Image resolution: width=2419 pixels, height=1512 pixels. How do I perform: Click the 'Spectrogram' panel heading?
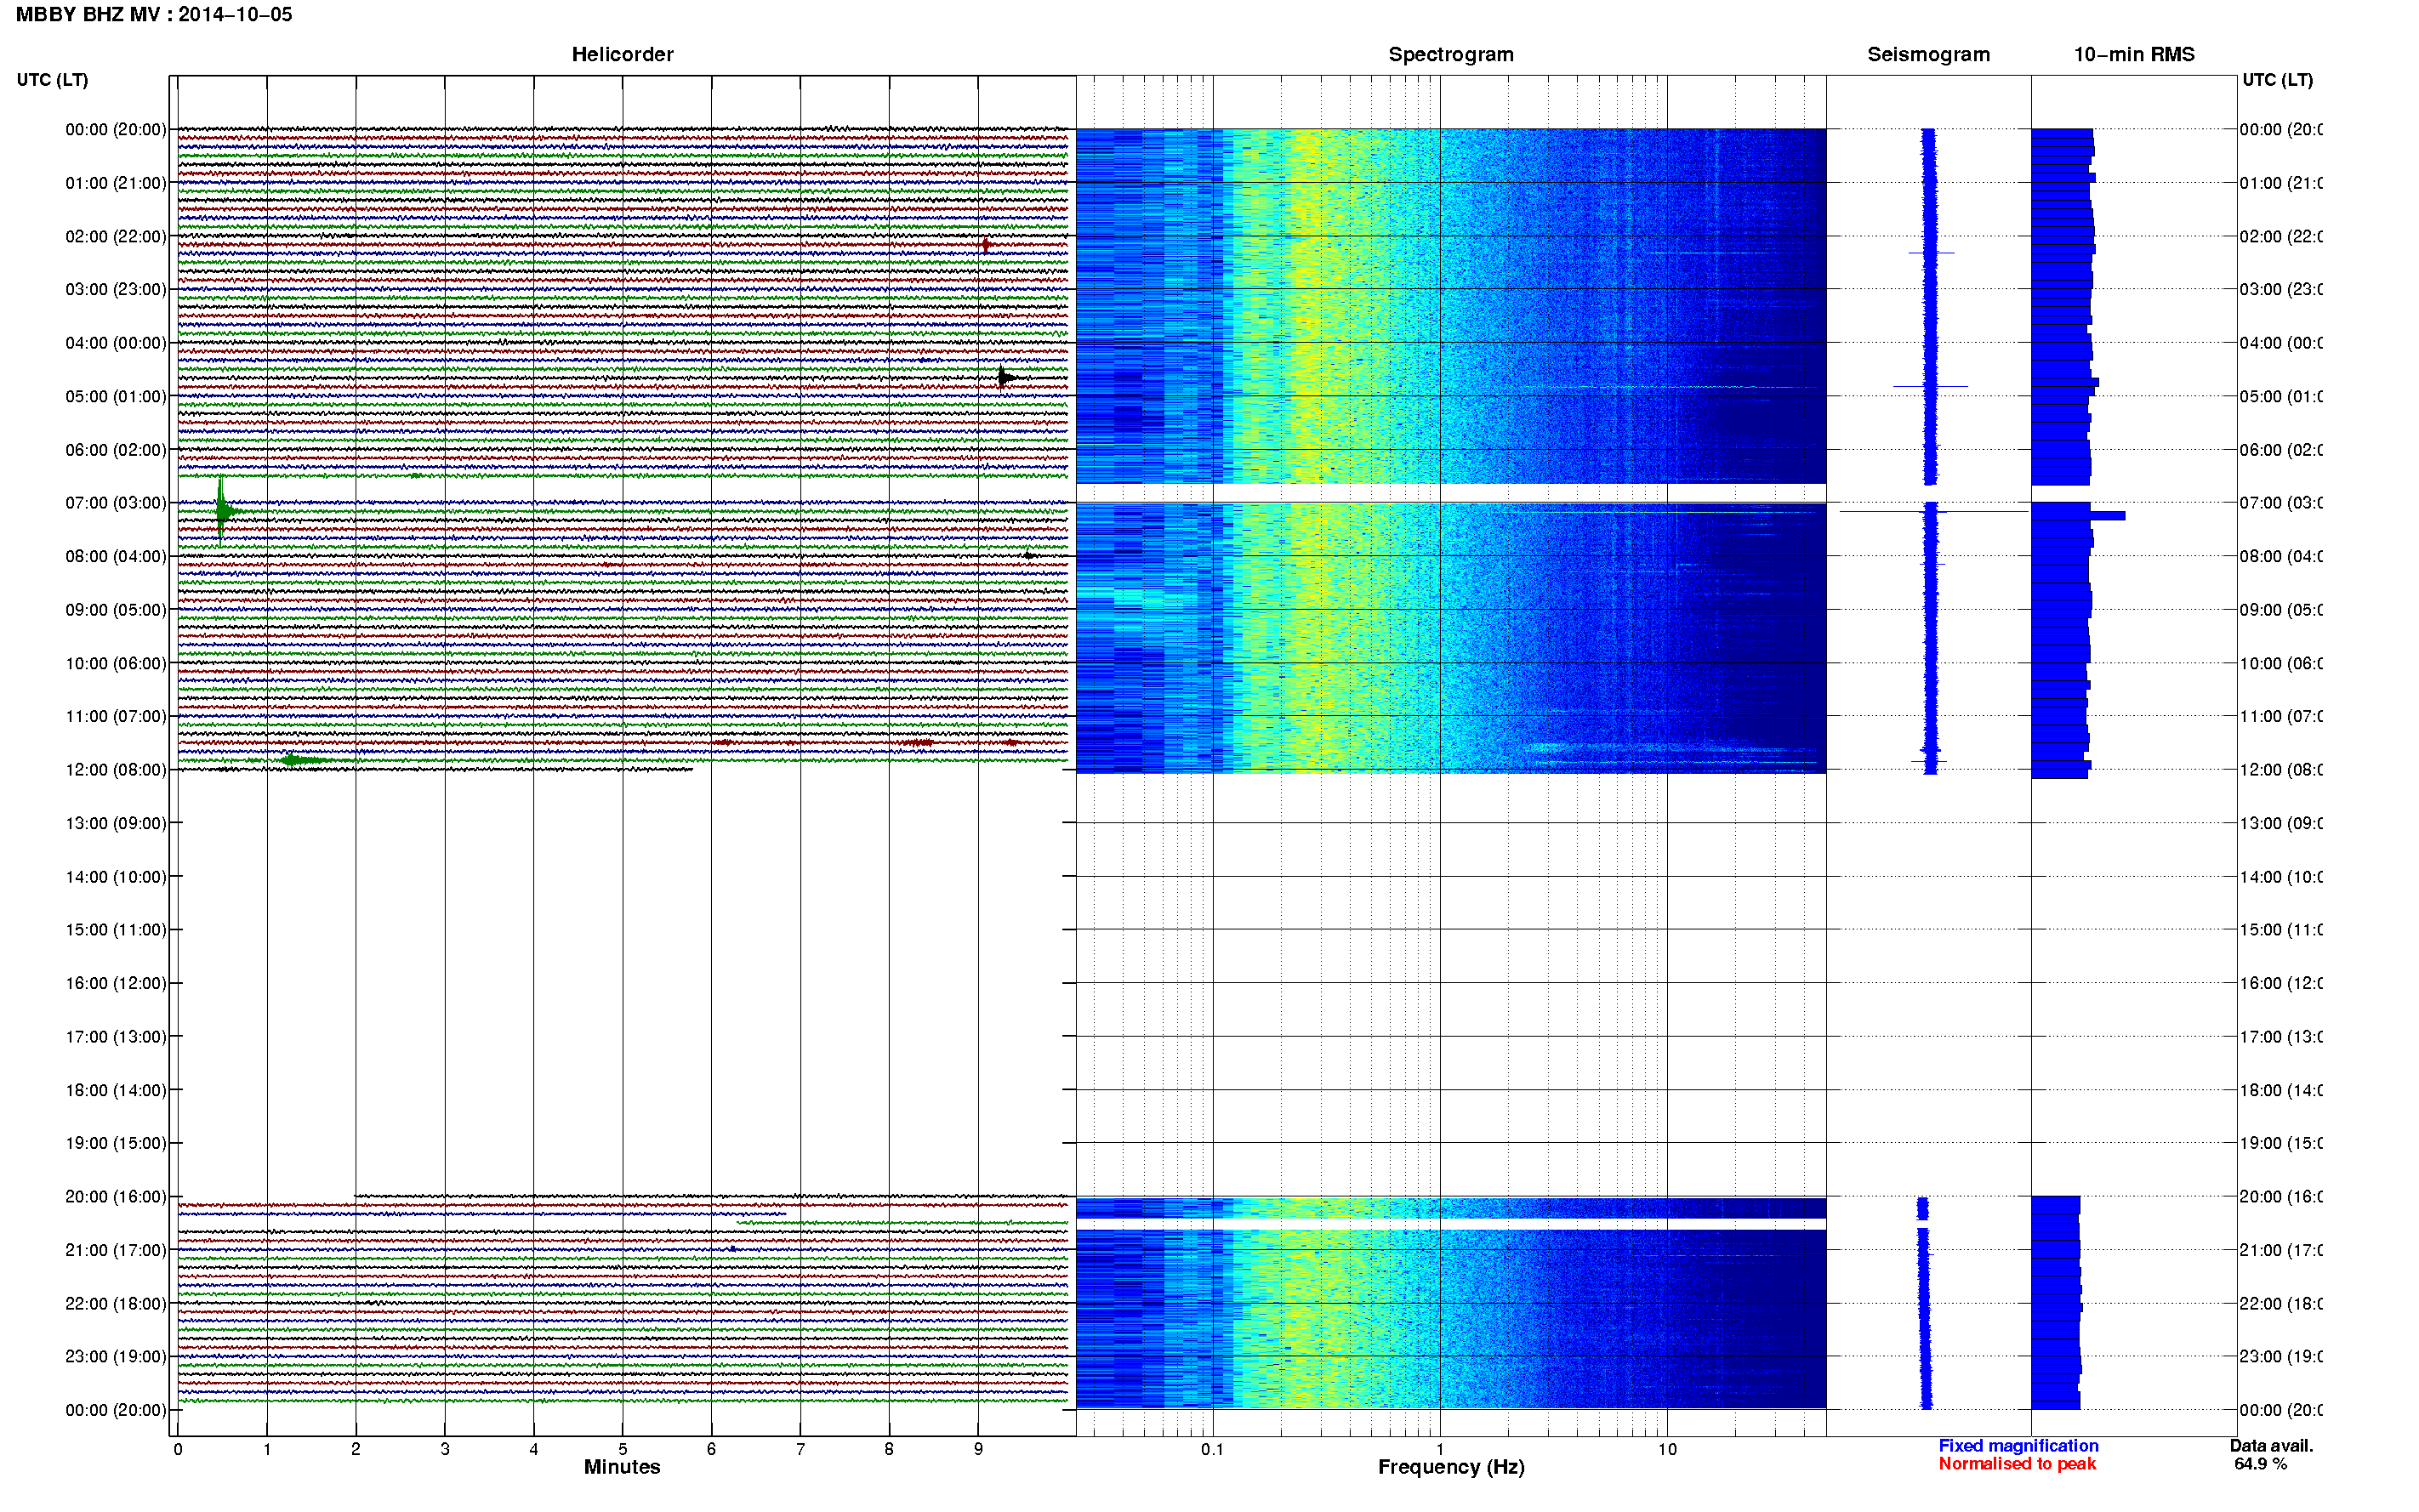(1450, 54)
